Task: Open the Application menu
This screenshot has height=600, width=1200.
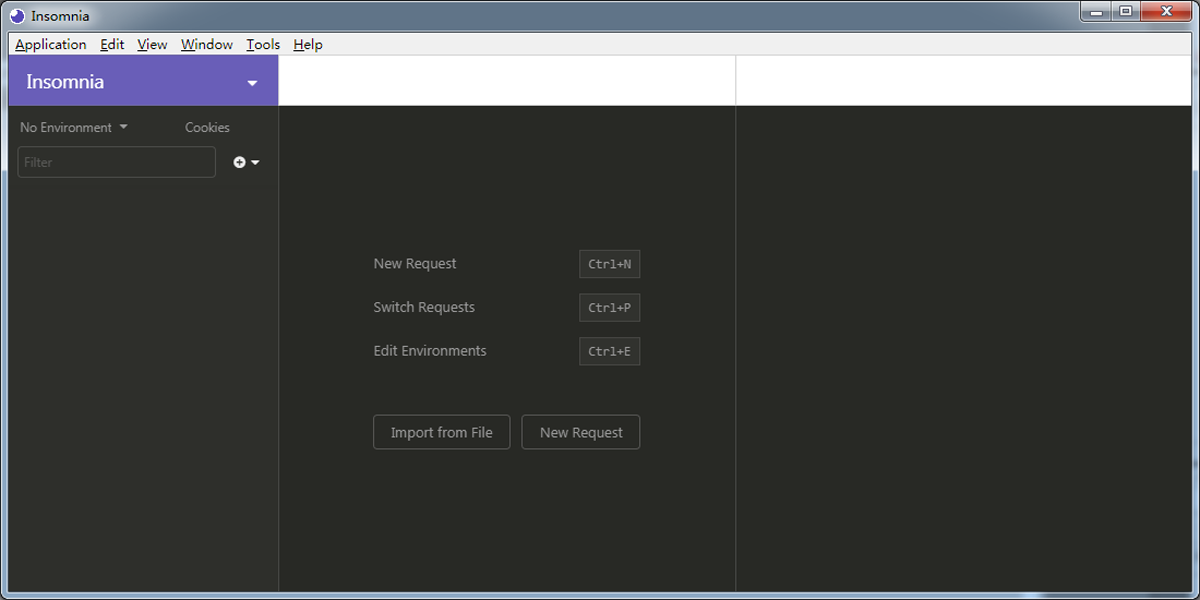Action: pyautogui.click(x=51, y=44)
